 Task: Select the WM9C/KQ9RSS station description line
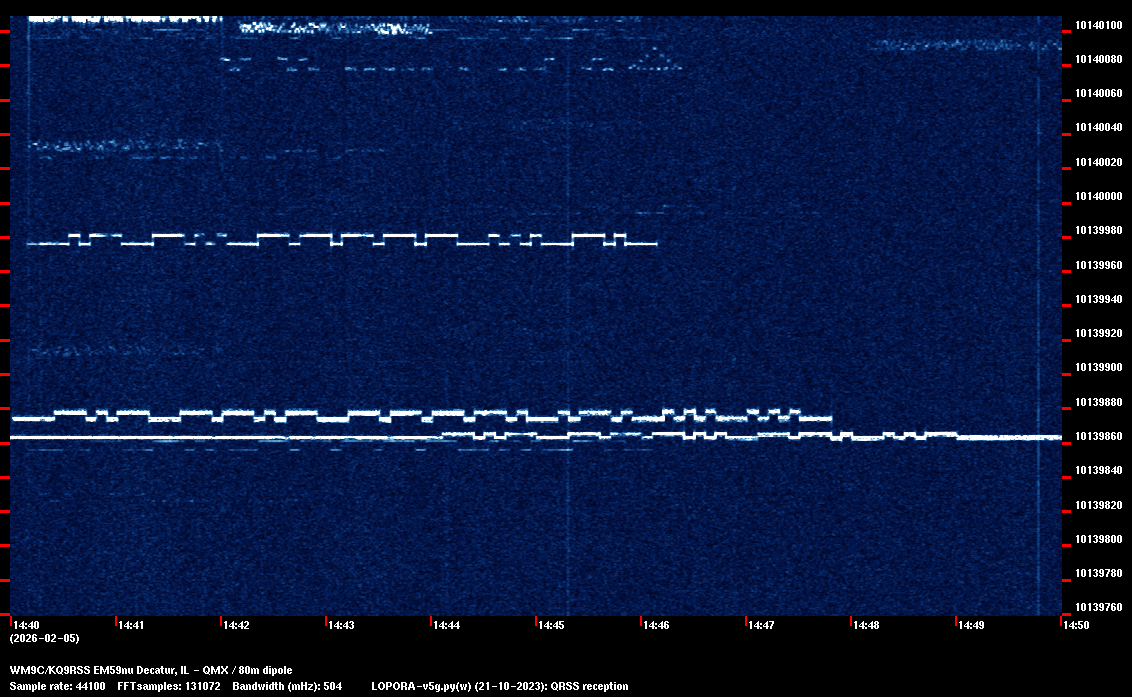tap(151, 669)
